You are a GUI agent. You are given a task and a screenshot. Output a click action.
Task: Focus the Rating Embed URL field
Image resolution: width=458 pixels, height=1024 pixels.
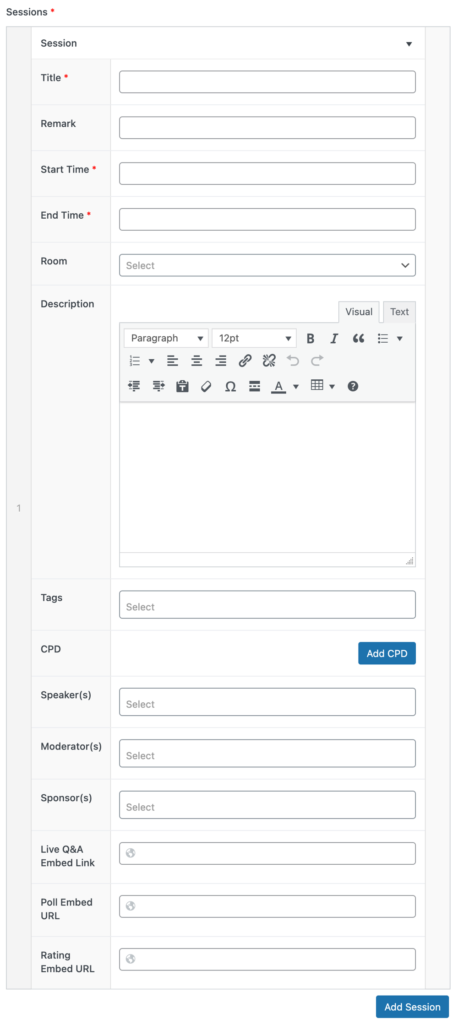click(267, 959)
